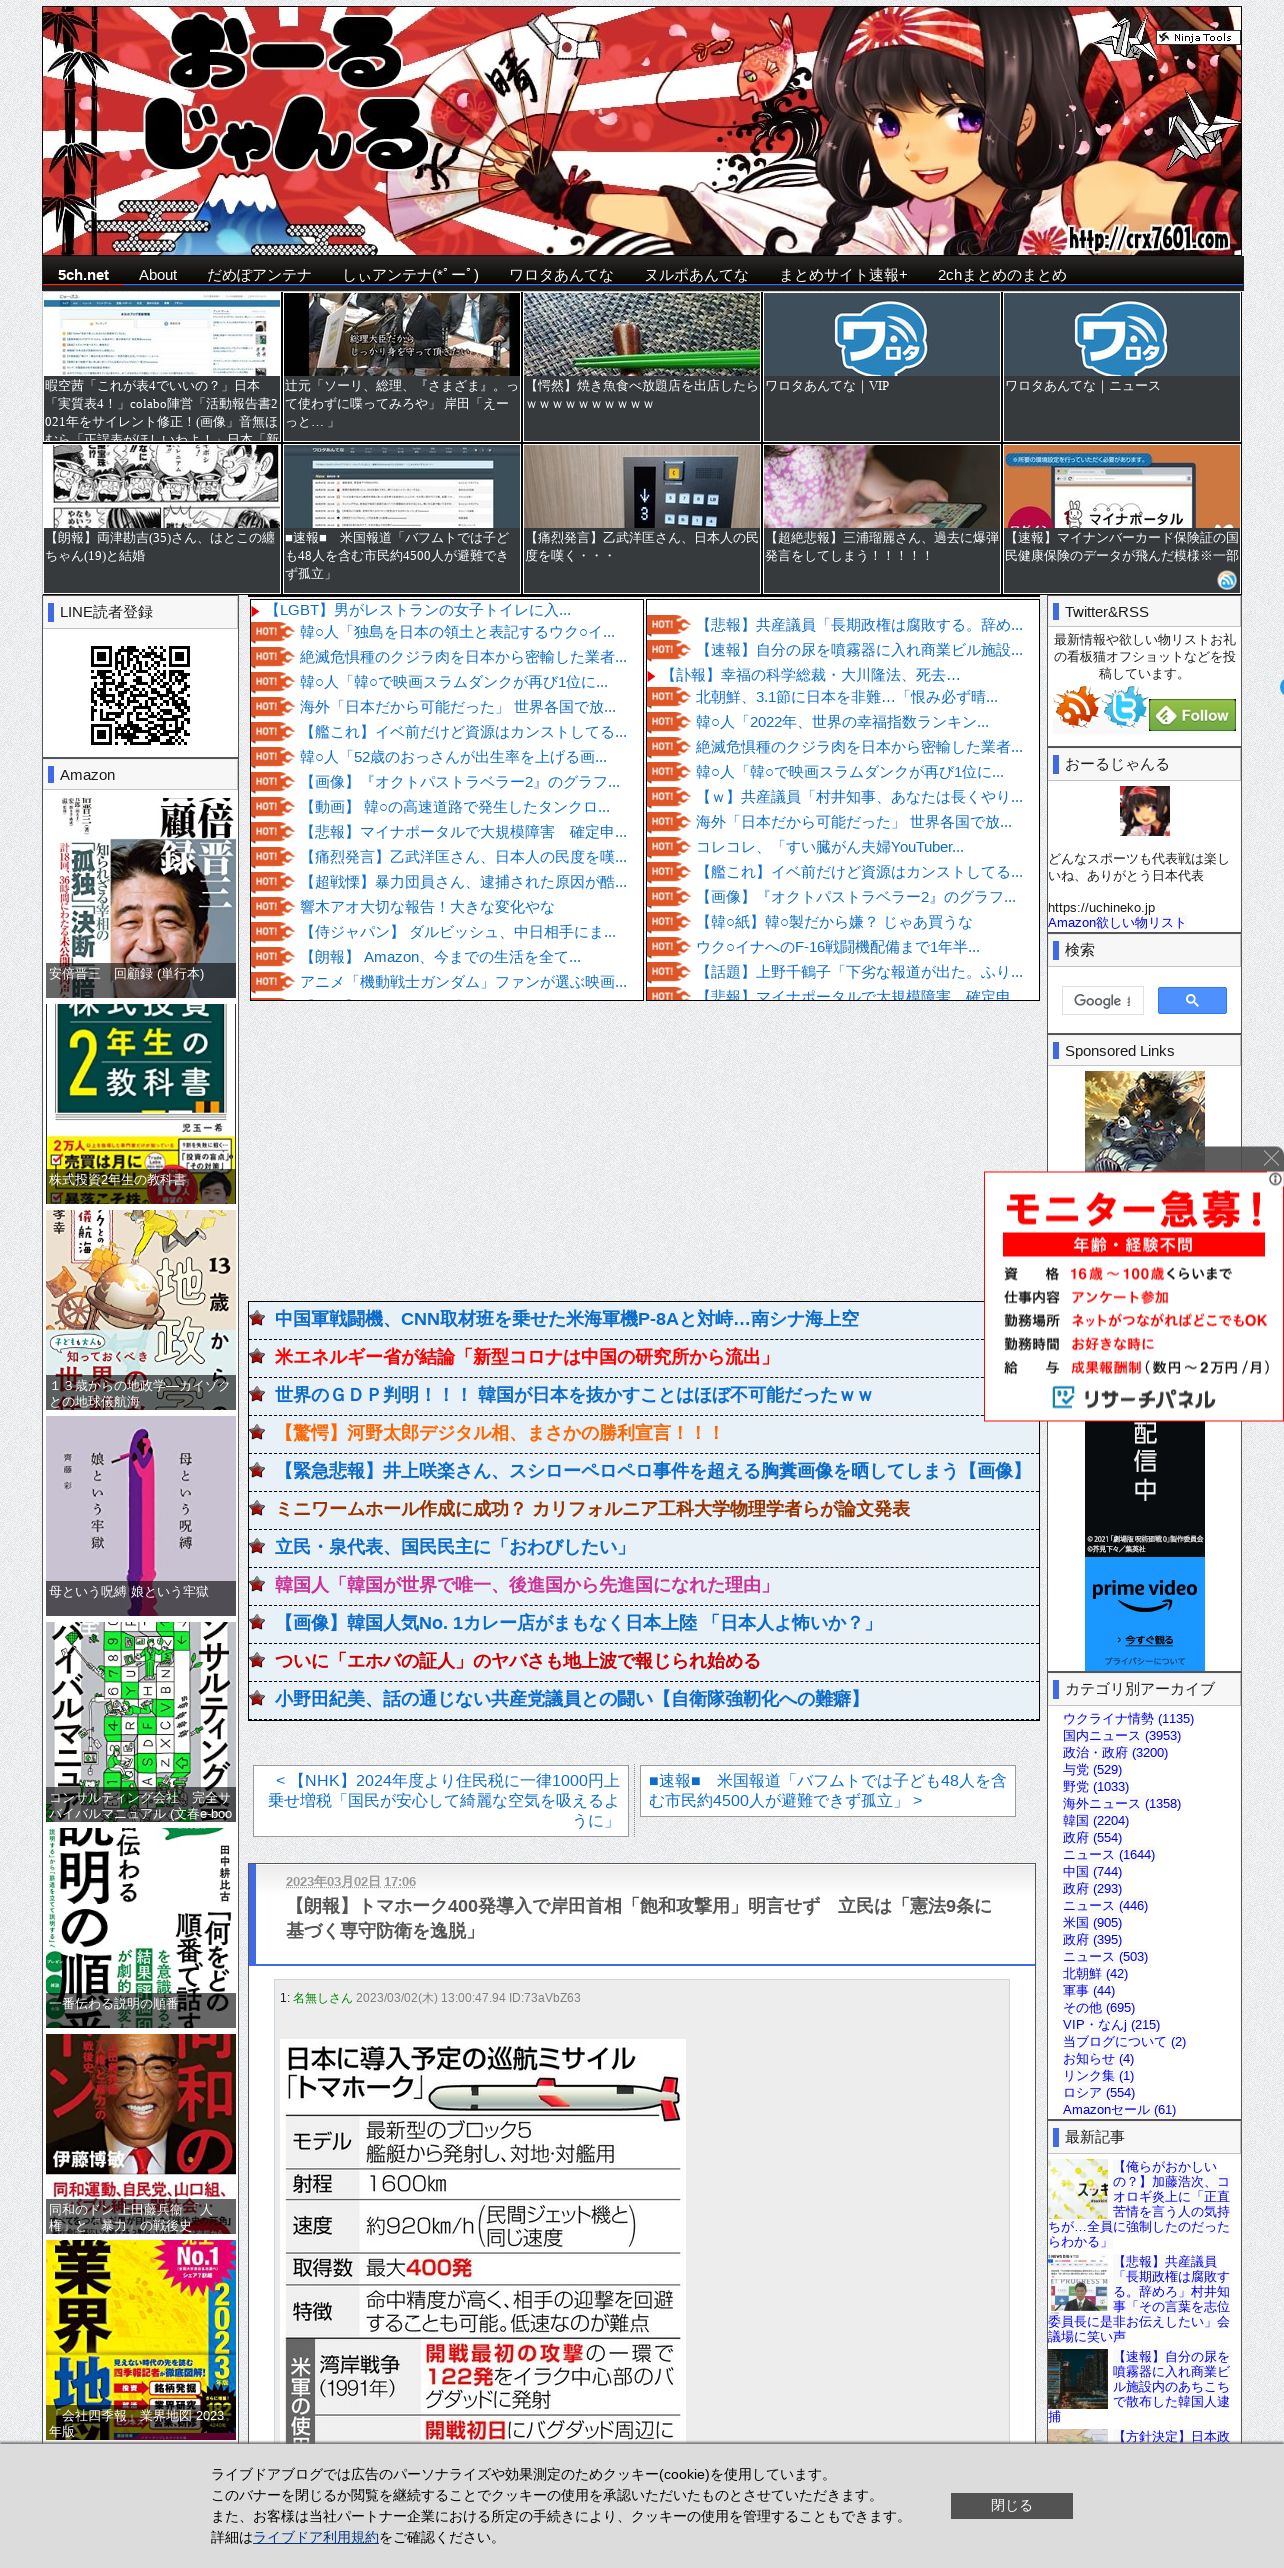Open headline 韓国人「韓国が世界で唯一
The height and width of the screenshot is (2568, 1284).
pyautogui.click(x=525, y=1585)
